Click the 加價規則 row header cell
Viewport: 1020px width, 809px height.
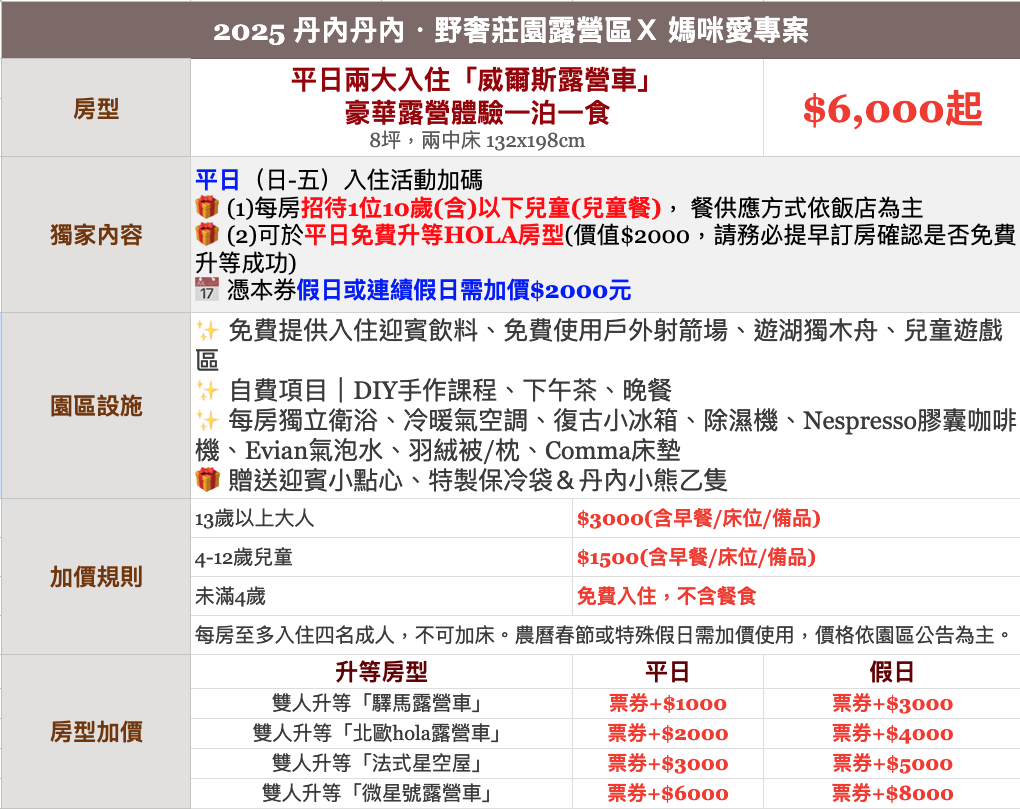pos(96,577)
